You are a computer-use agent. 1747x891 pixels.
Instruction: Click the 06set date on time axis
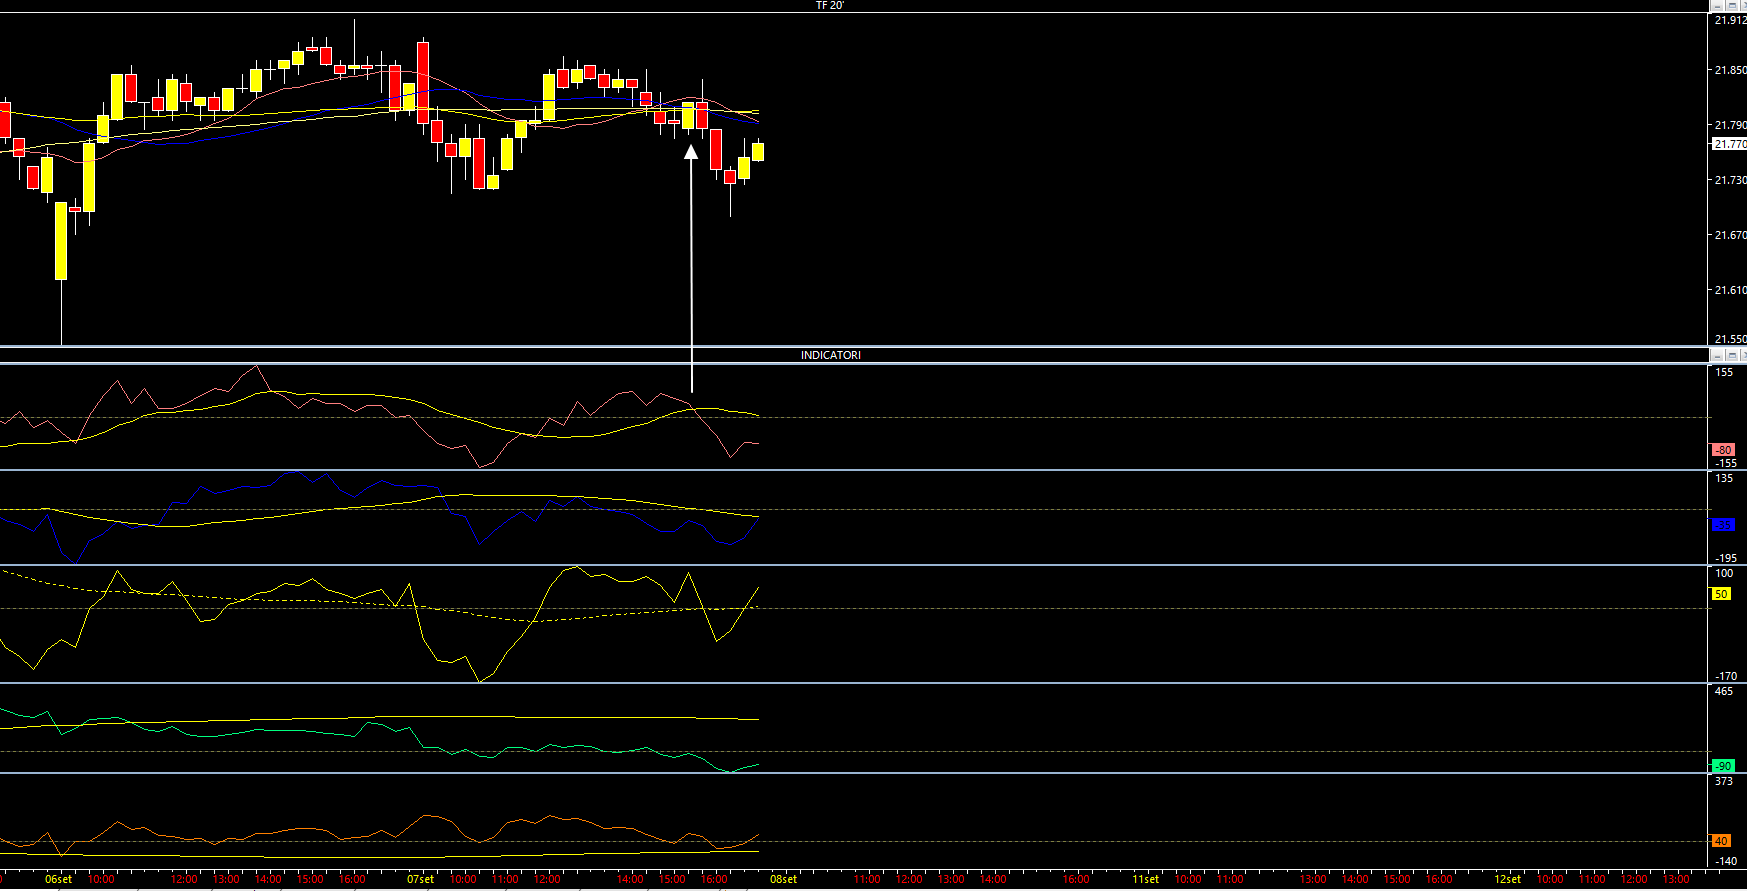tap(58, 879)
